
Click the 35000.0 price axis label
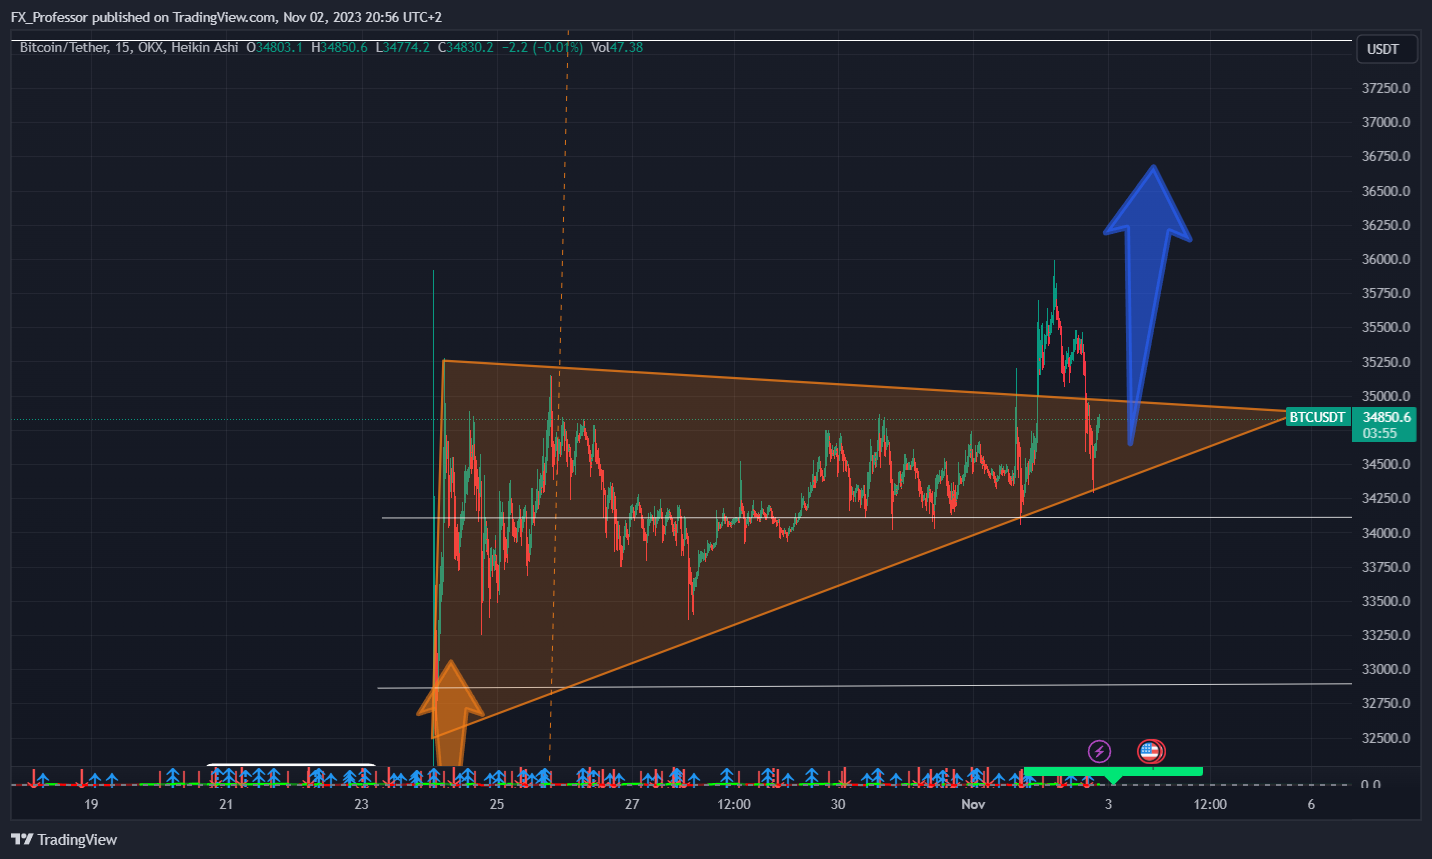coord(1386,396)
